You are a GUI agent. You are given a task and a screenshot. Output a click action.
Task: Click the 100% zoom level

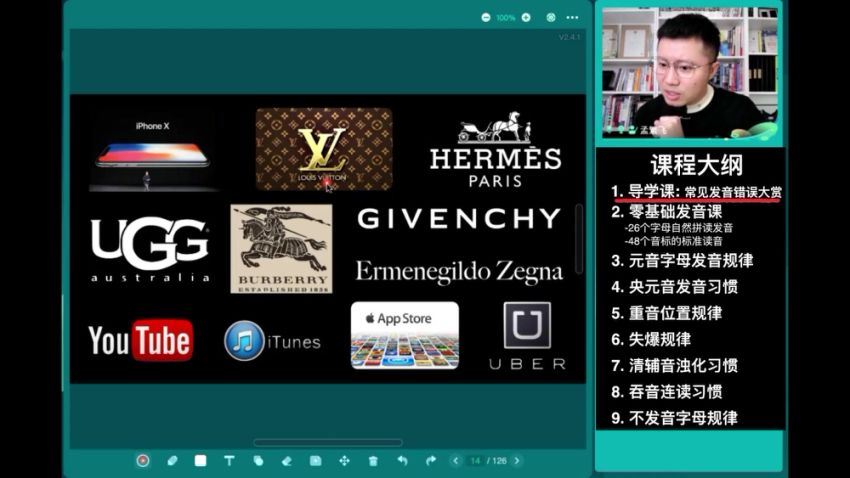[x=506, y=18]
